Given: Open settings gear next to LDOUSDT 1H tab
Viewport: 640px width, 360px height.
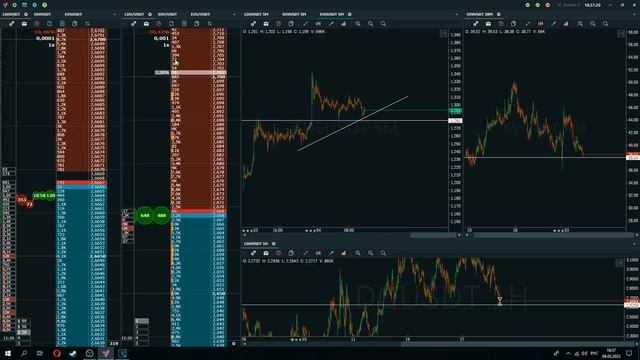Looking at the screenshot, I should pos(273,244).
